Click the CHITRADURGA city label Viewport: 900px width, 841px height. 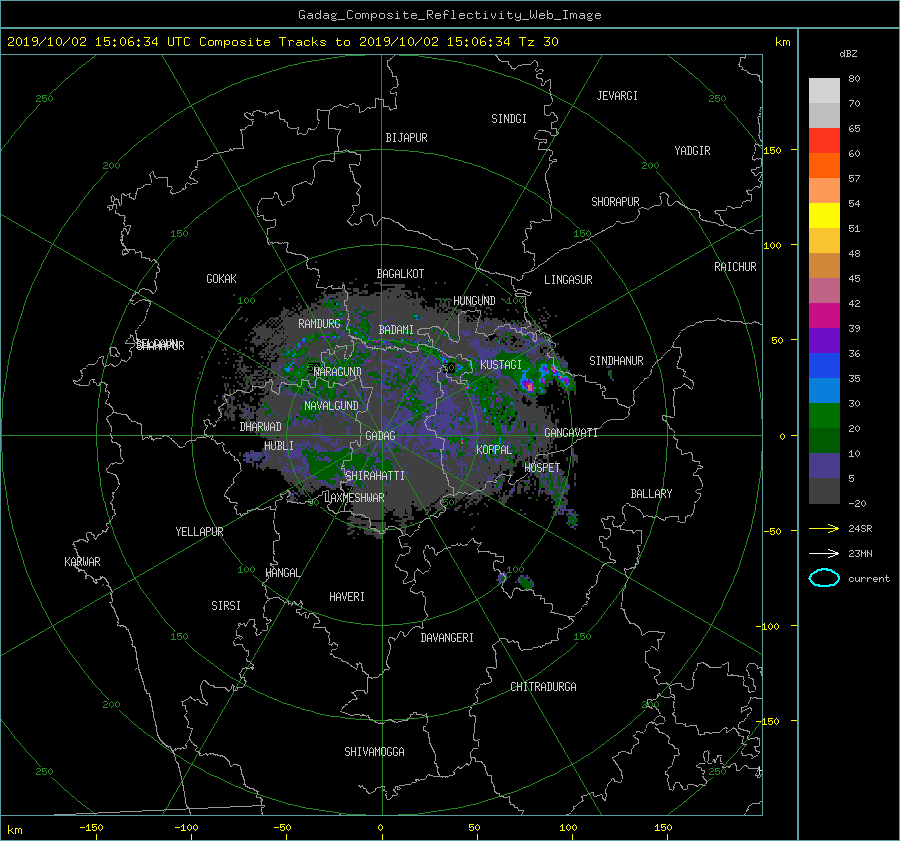544,687
